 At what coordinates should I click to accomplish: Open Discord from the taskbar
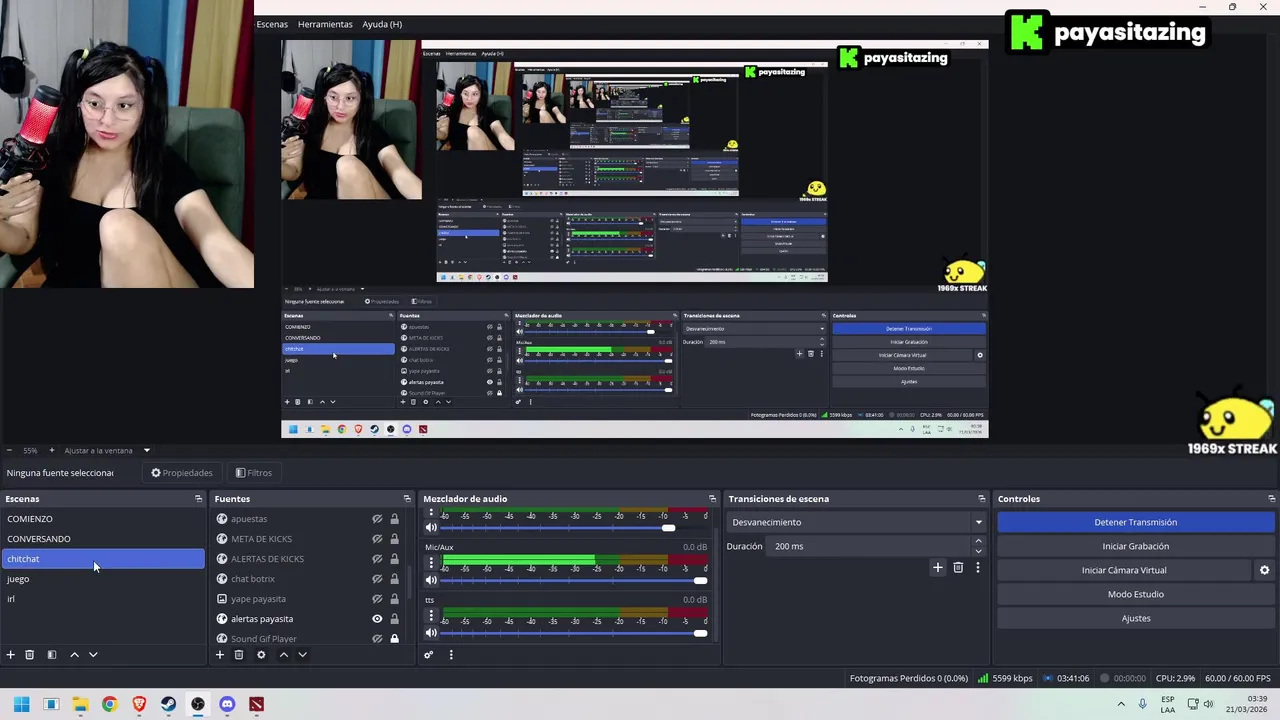coord(227,704)
